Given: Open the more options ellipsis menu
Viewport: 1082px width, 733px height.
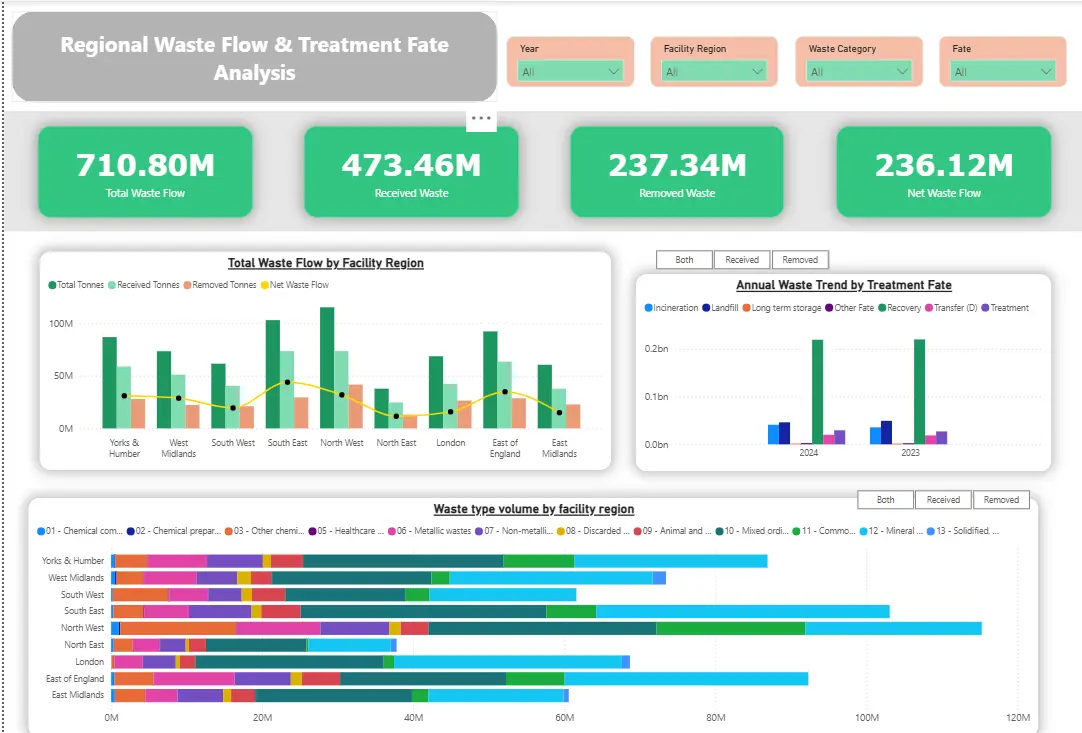Looking at the screenshot, I should click(481, 119).
